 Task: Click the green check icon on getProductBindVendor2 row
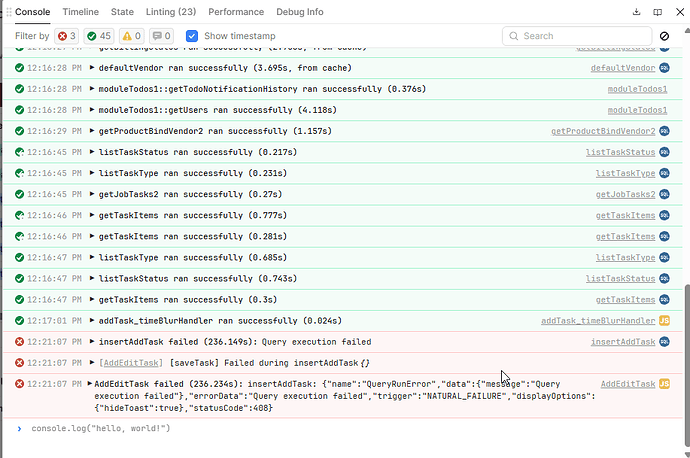(19, 131)
